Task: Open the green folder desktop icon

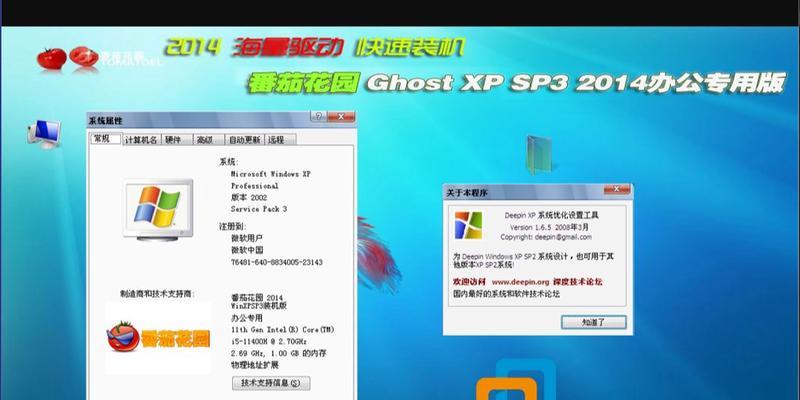Action: 539,155
